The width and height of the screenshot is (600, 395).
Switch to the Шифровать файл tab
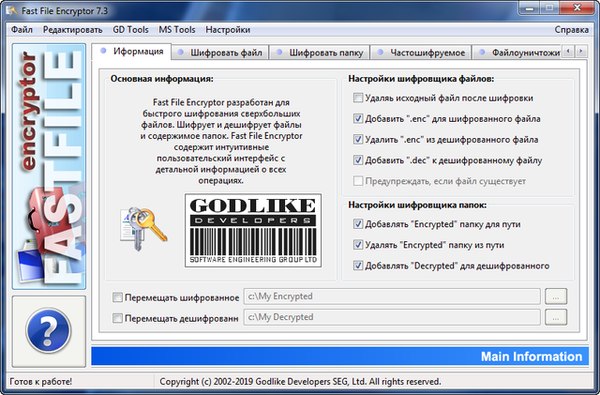click(220, 52)
